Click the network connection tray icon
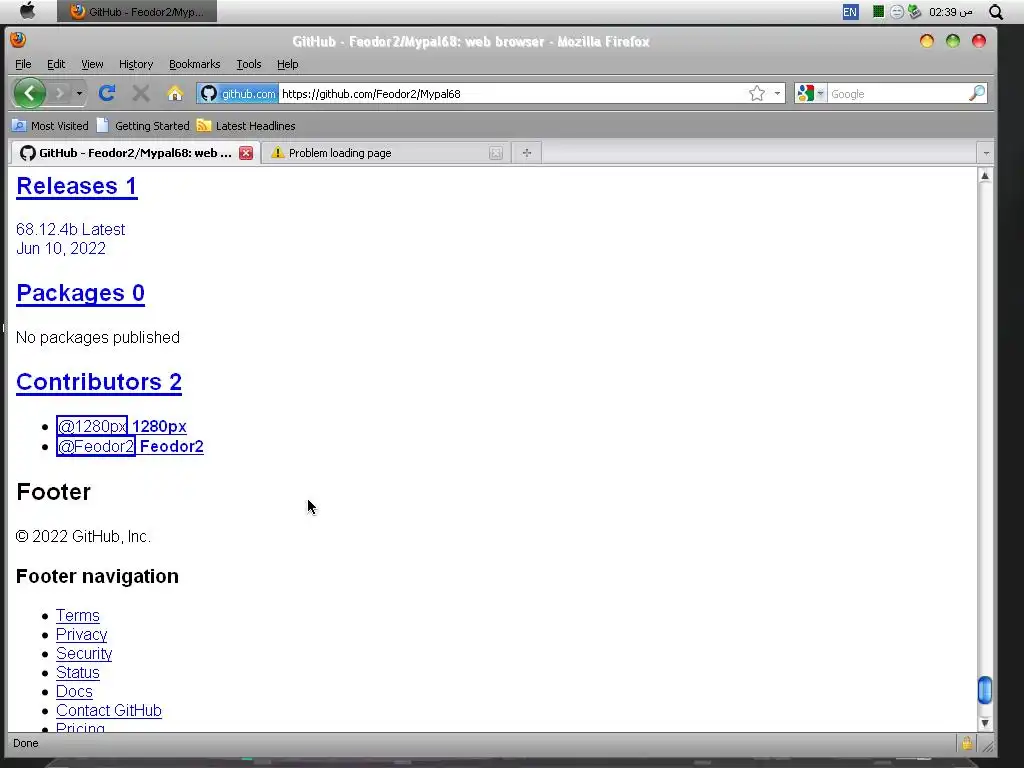1024x768 pixels. [x=914, y=12]
